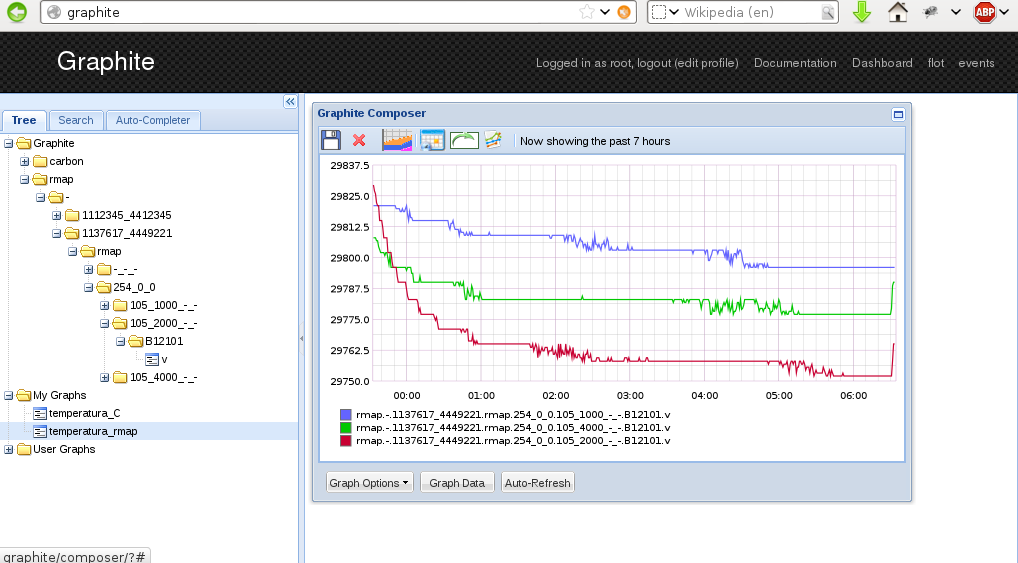Screen dimensions: 1018x563
Task: Collapse the left panel with double-arrow icon
Action: tap(290, 102)
